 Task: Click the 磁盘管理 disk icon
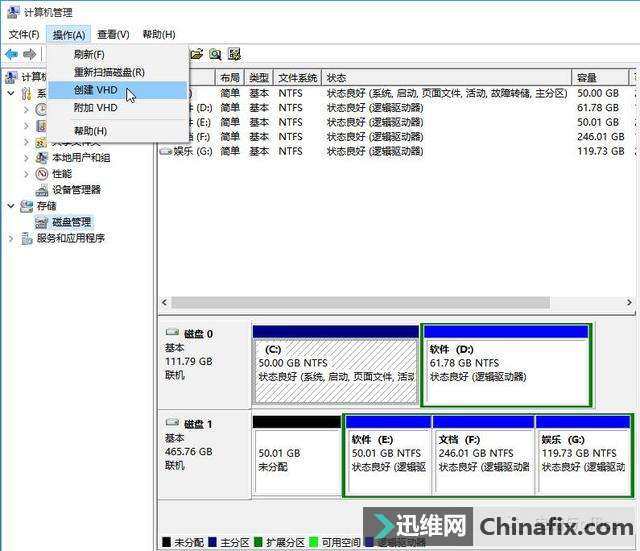41,222
